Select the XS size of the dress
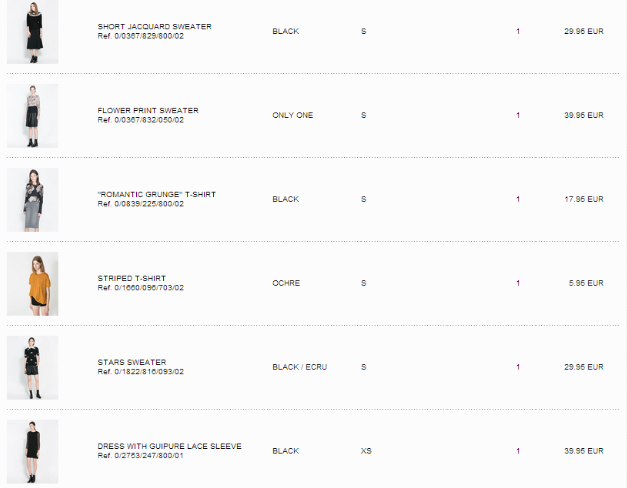The image size is (627, 488). tap(366, 451)
